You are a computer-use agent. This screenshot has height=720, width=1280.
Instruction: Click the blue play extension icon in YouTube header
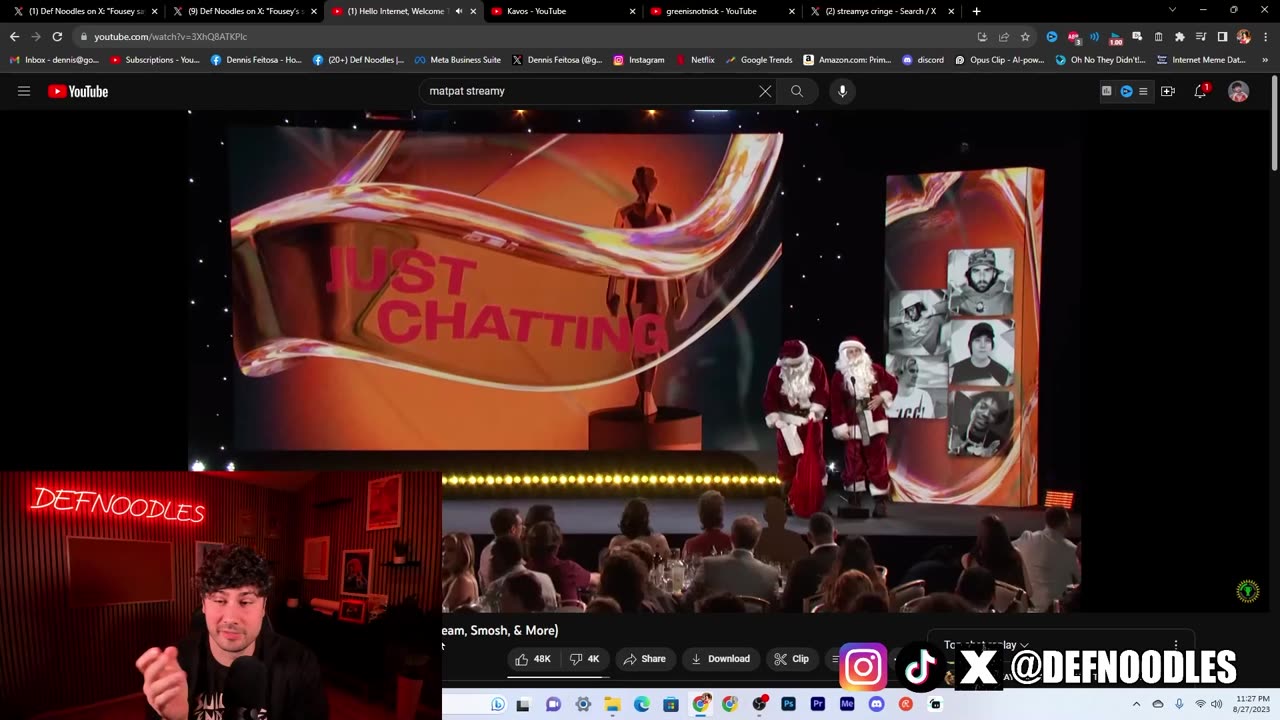[1126, 91]
